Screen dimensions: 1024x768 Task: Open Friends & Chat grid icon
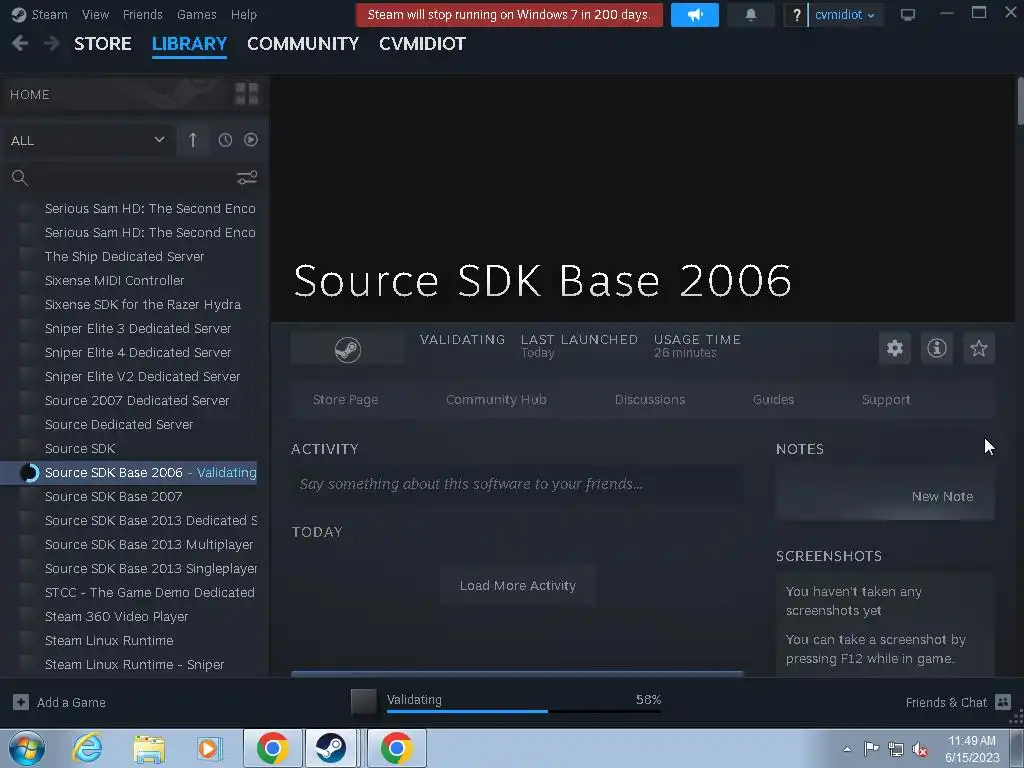click(x=1003, y=702)
